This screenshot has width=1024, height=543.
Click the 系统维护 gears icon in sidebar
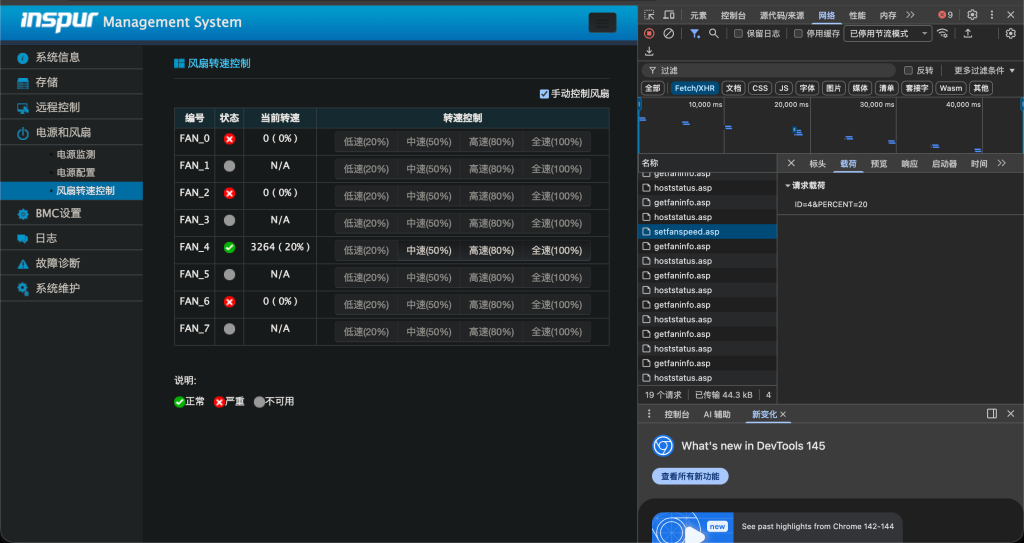pos(23,289)
